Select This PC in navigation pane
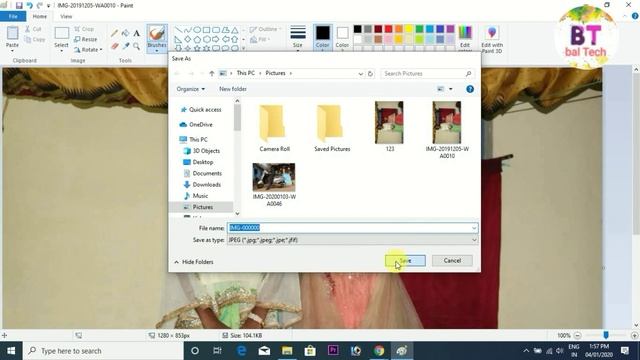640x360 pixels. (193, 139)
